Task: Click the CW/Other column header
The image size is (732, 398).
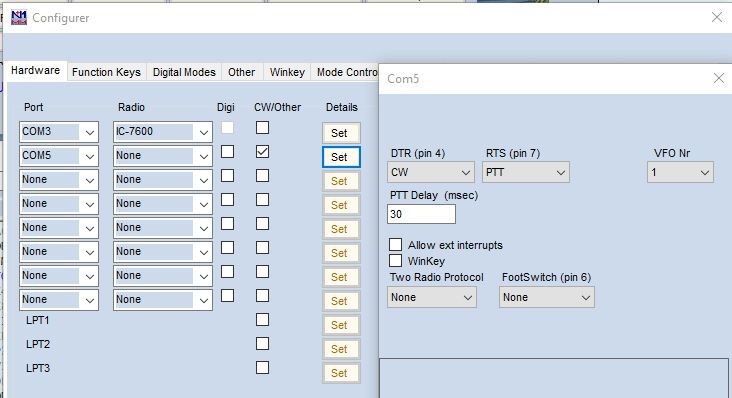Action: (277, 107)
